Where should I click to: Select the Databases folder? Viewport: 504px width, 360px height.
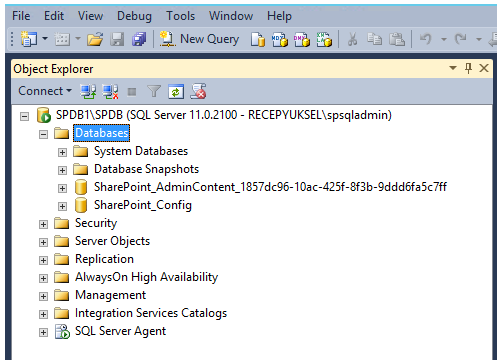tap(102, 133)
